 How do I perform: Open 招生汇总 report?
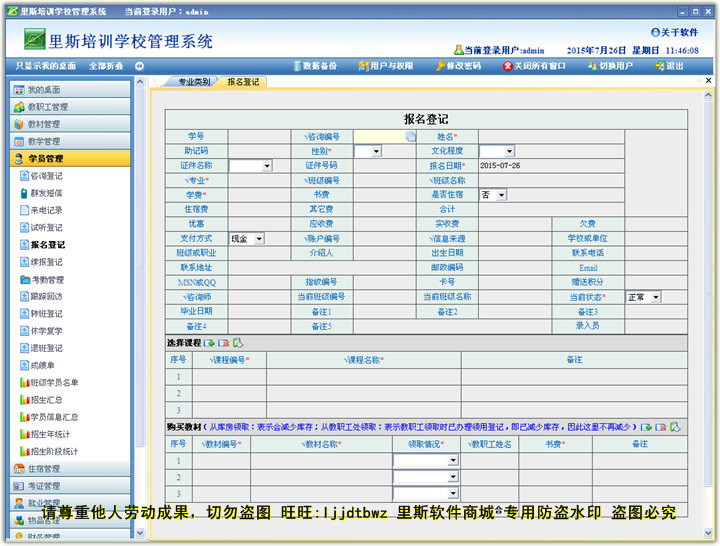point(41,400)
